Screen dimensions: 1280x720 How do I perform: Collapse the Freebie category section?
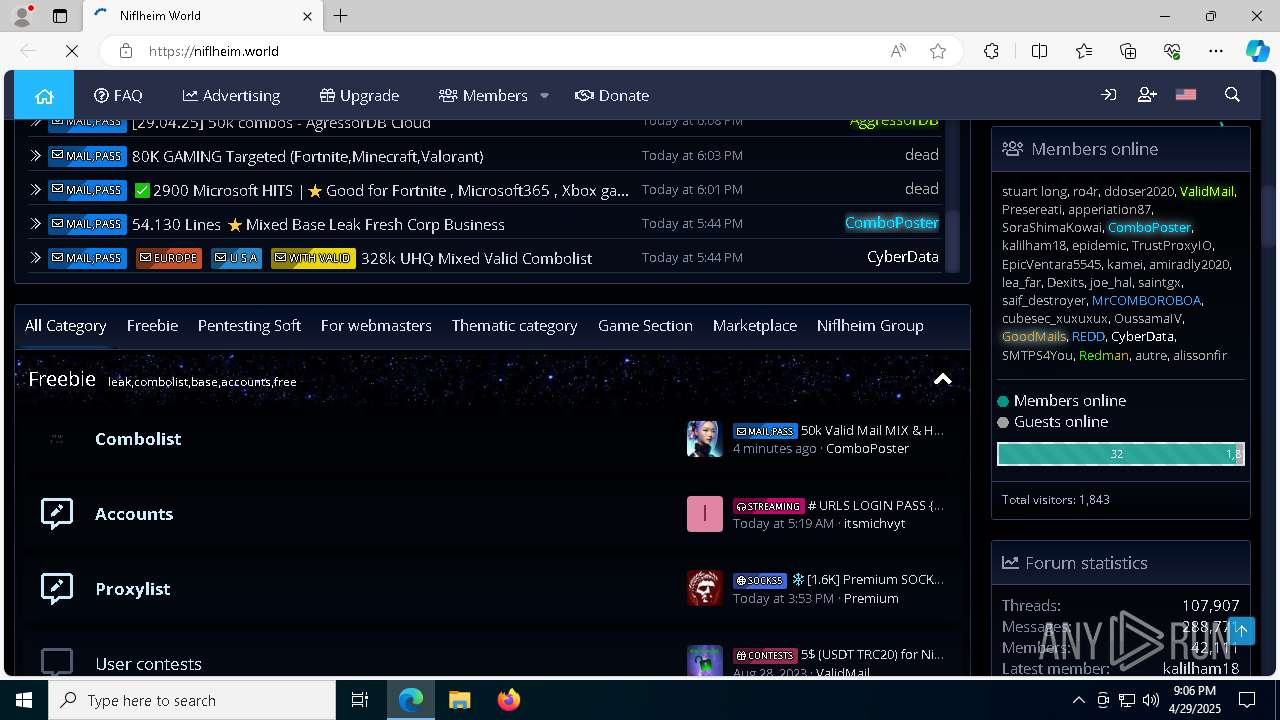[942, 379]
